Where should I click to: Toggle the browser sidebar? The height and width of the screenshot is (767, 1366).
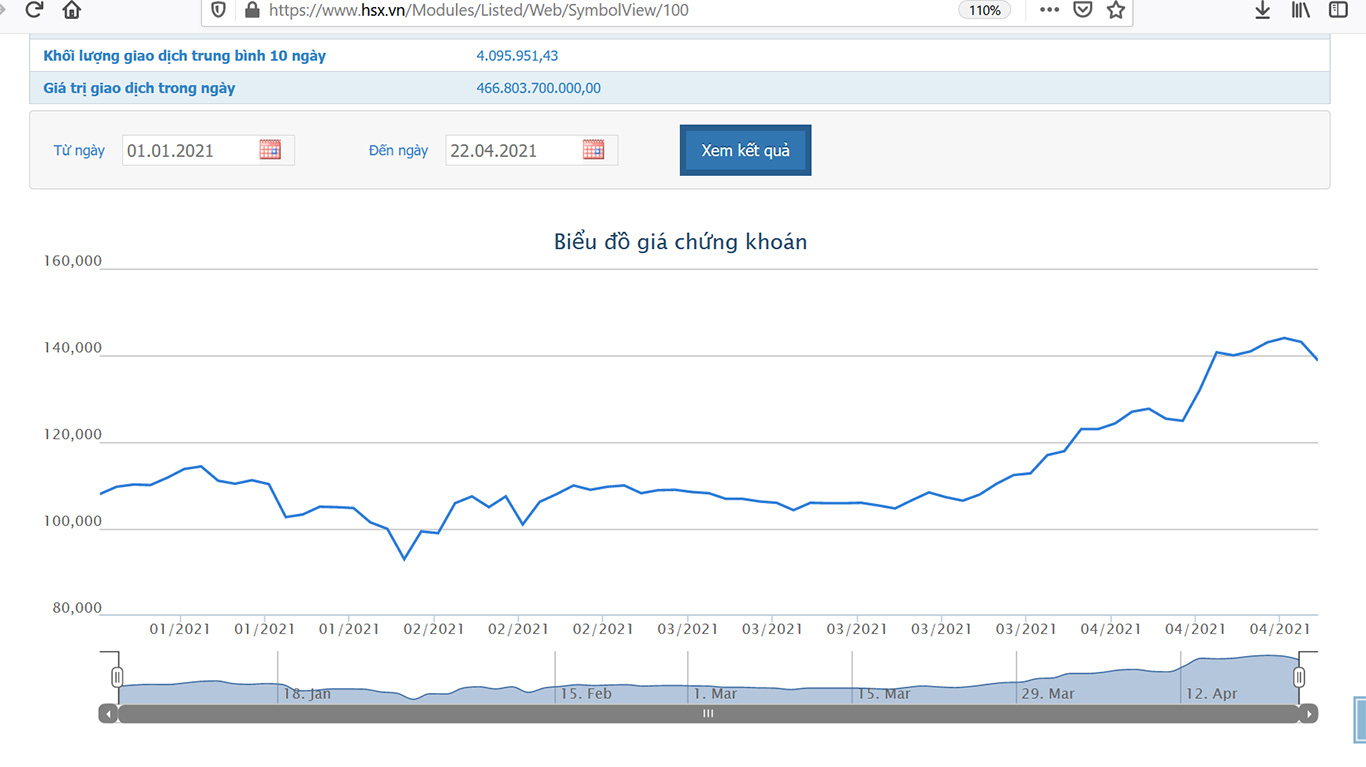click(1338, 10)
